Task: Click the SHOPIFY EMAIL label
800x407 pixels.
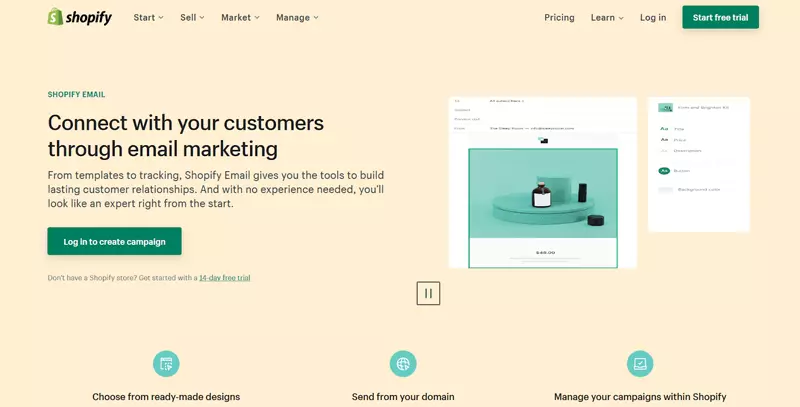Action: [77, 94]
